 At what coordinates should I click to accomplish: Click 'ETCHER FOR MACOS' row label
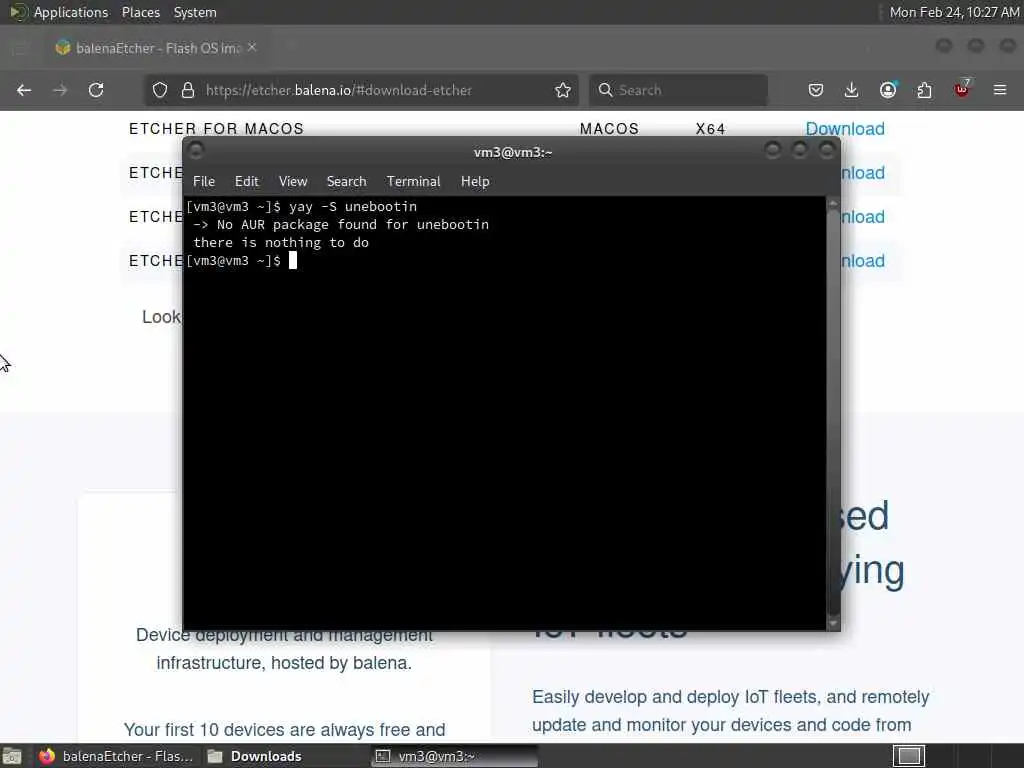click(216, 129)
